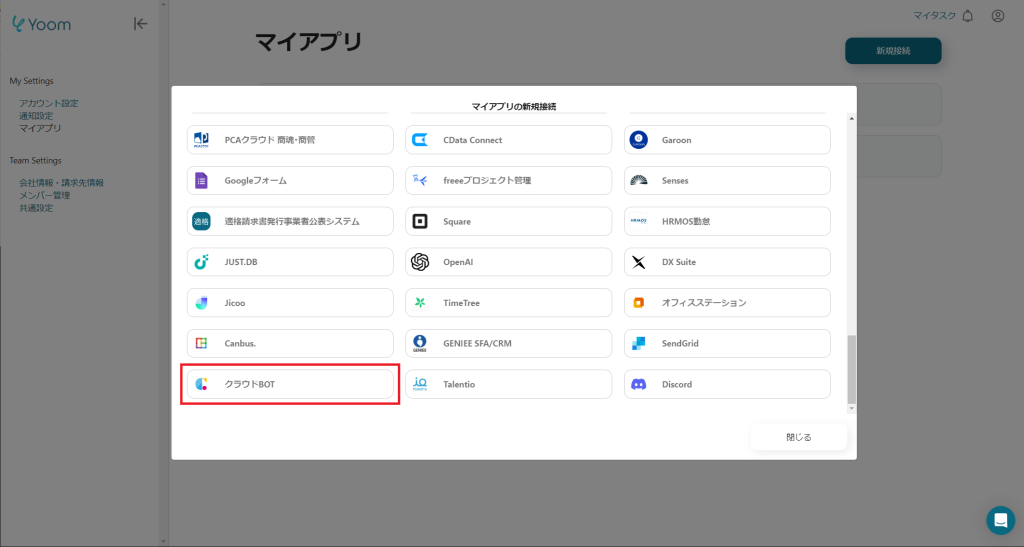Click the dialog scroll down arrow

click(852, 409)
